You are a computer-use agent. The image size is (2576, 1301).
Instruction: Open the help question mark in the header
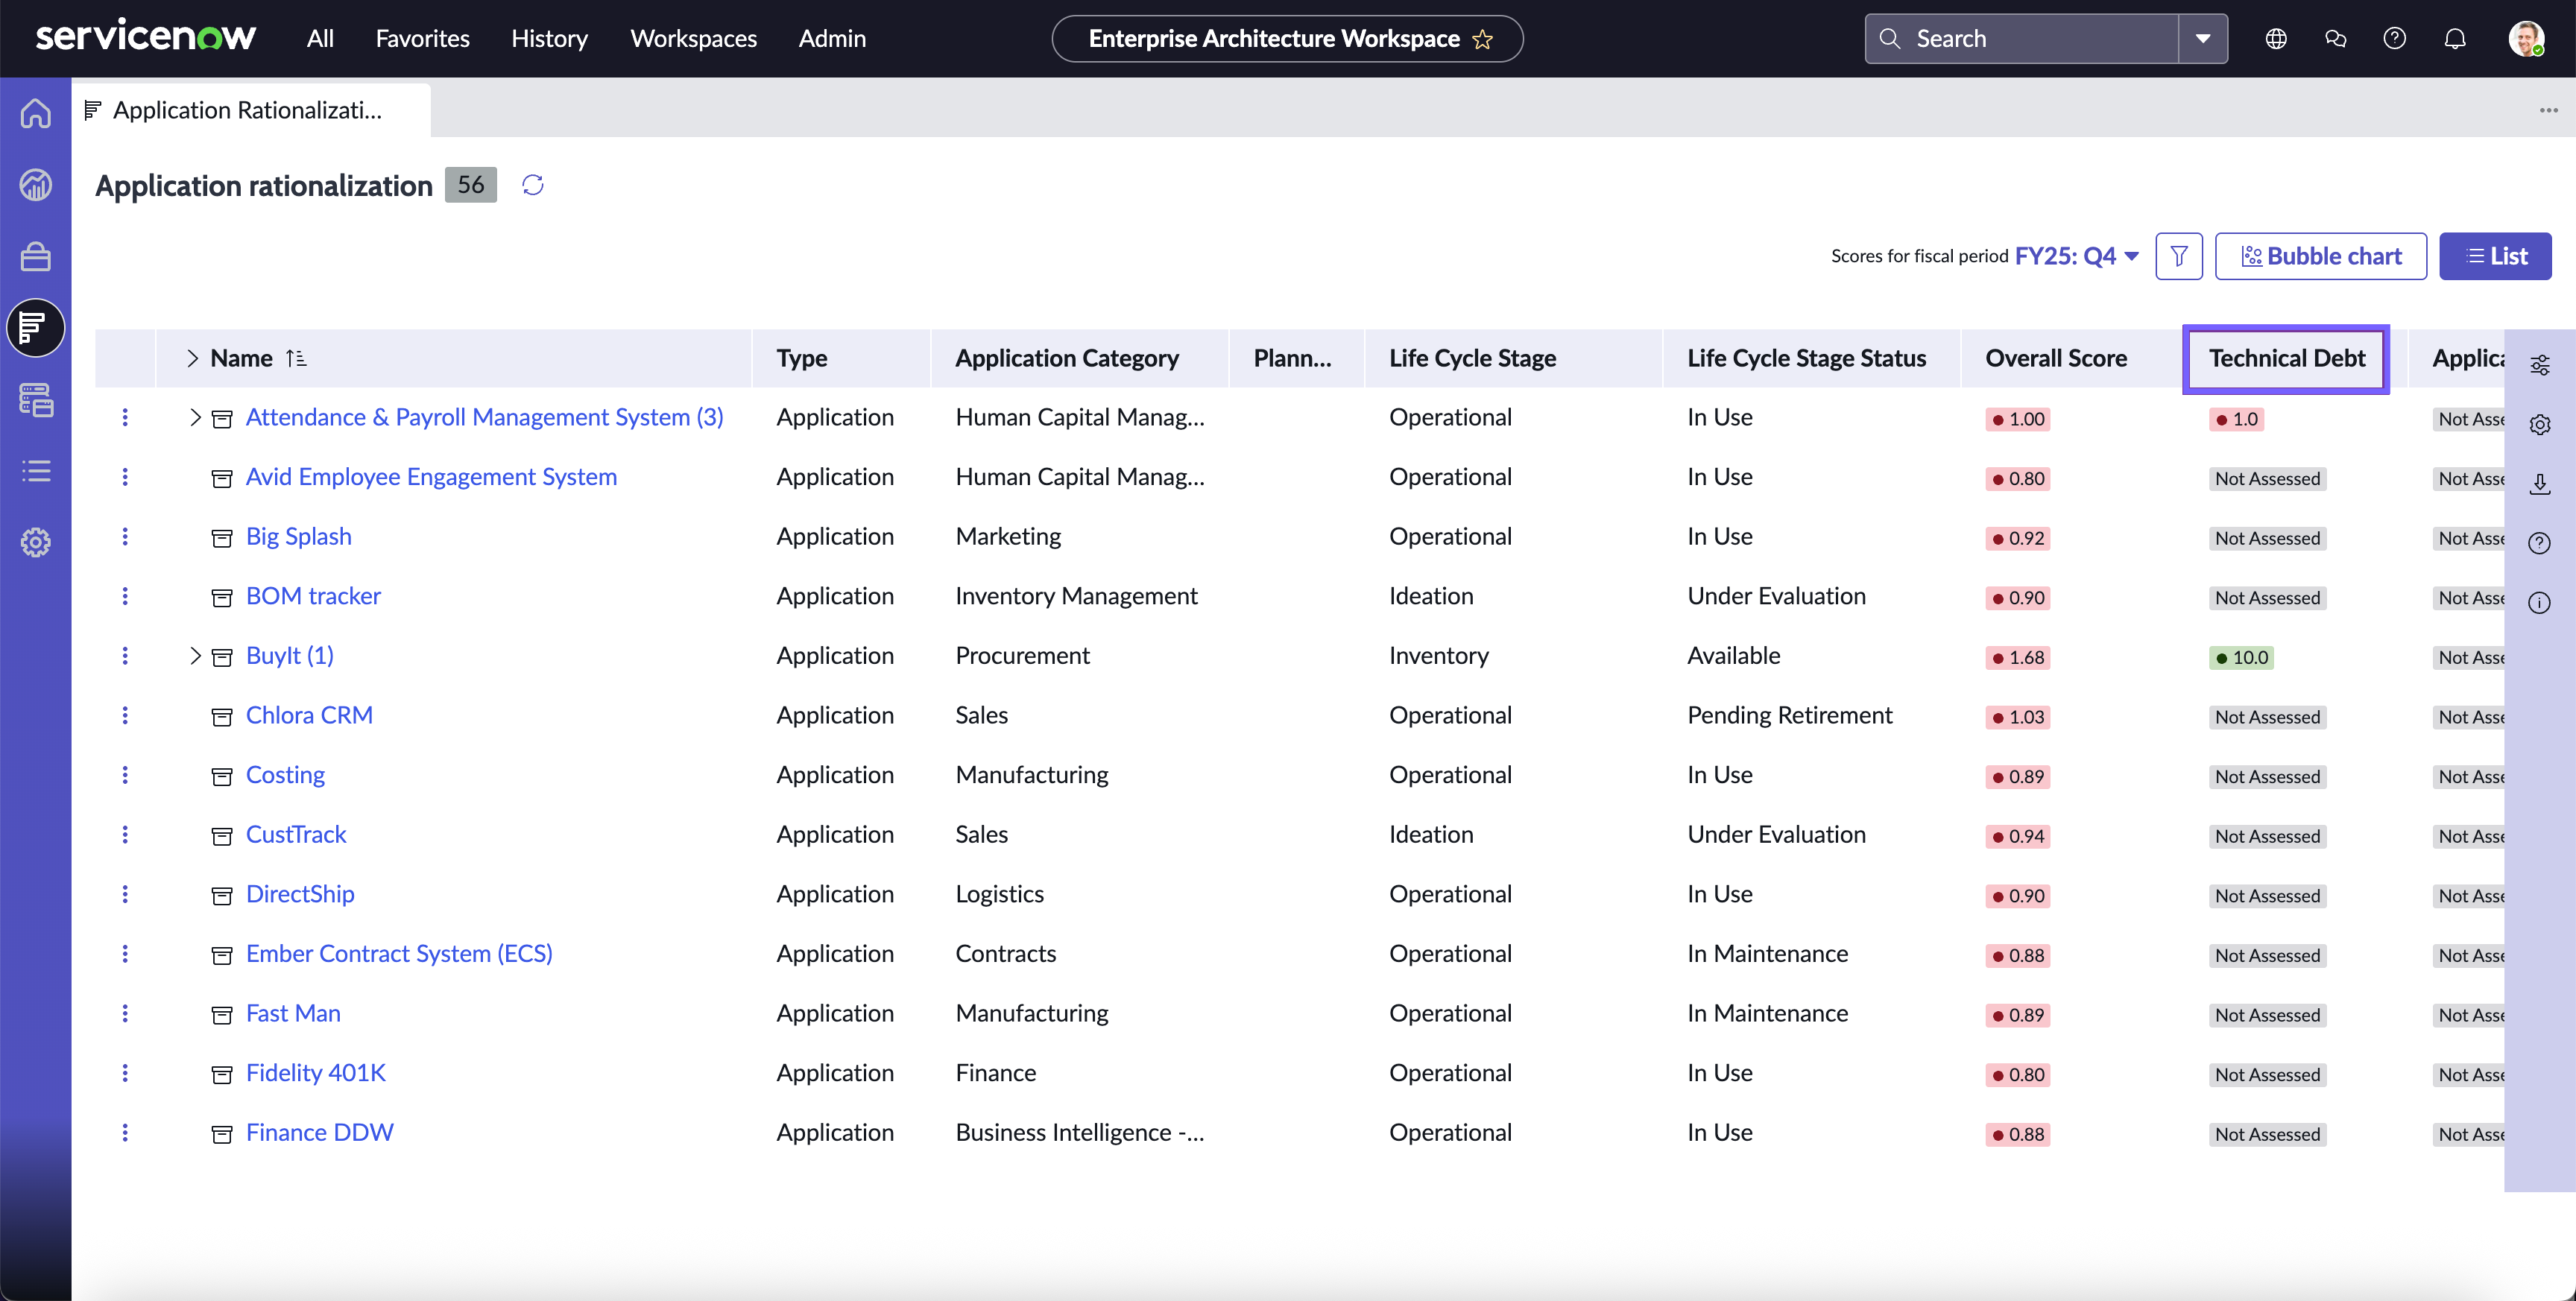(2395, 39)
